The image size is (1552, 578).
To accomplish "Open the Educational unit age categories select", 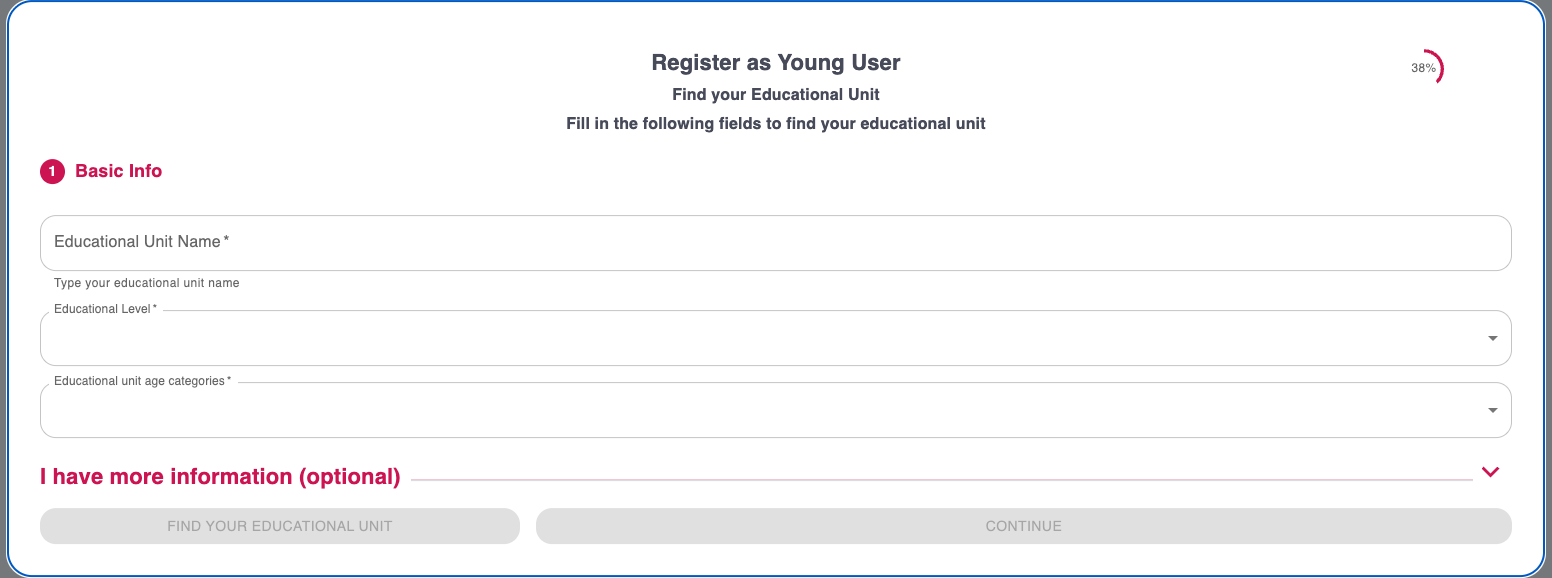I will pyautogui.click(x=760, y=411).
